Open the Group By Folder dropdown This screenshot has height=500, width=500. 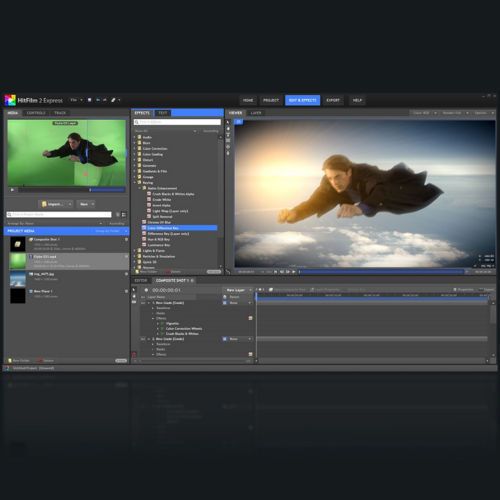pyautogui.click(x=110, y=231)
